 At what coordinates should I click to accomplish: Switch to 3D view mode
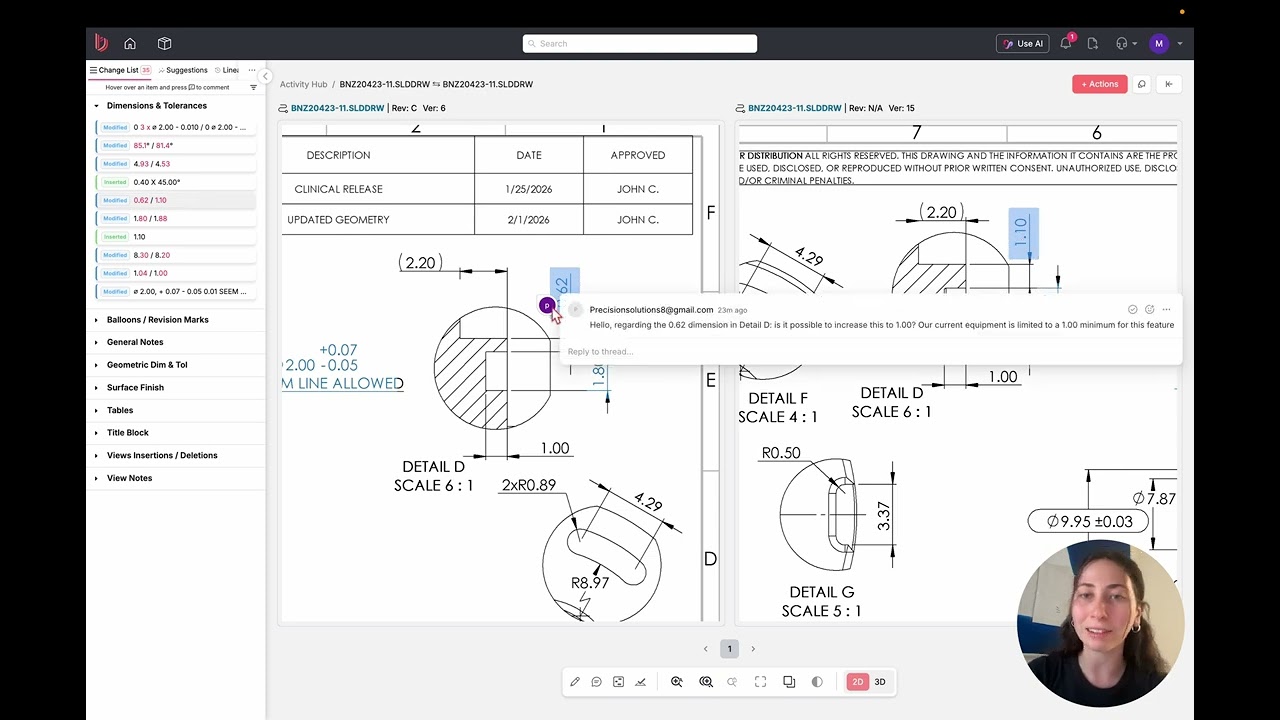(880, 682)
